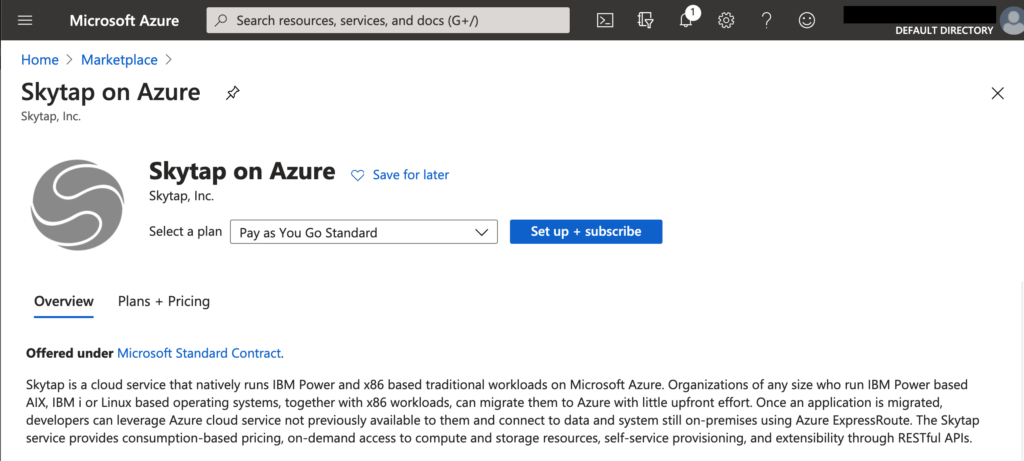The image size is (1024, 461).
Task: Click the user account avatar
Action: coord(1014,22)
